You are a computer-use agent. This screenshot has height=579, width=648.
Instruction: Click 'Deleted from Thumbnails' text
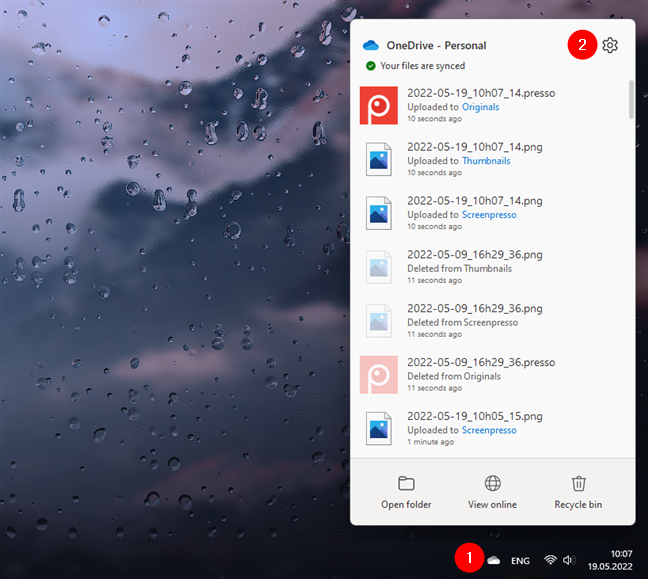459,269
